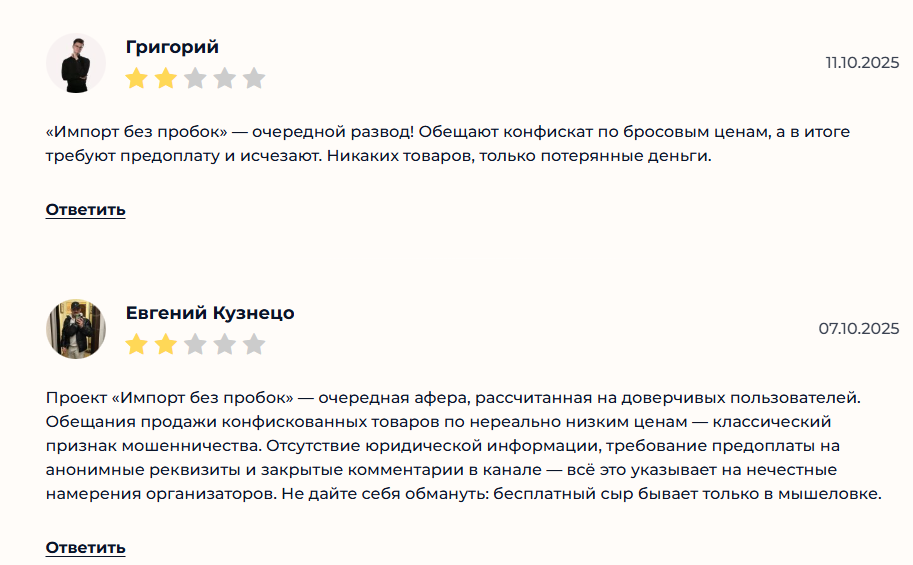Viewport: 913px width, 565px height.
Task: Click Евгений Кузнецо's profile avatar
Action: coord(76,329)
